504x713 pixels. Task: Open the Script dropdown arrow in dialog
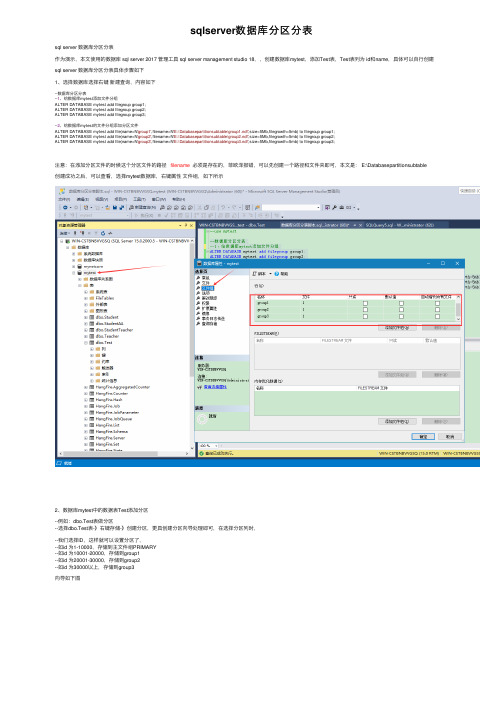tap(270, 274)
